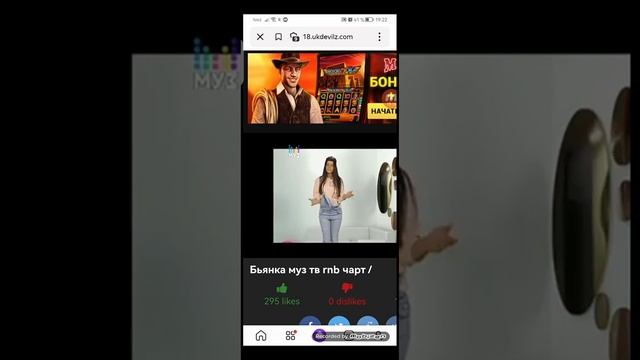Tap the red thumbs-down dislike icon

pos(347,288)
